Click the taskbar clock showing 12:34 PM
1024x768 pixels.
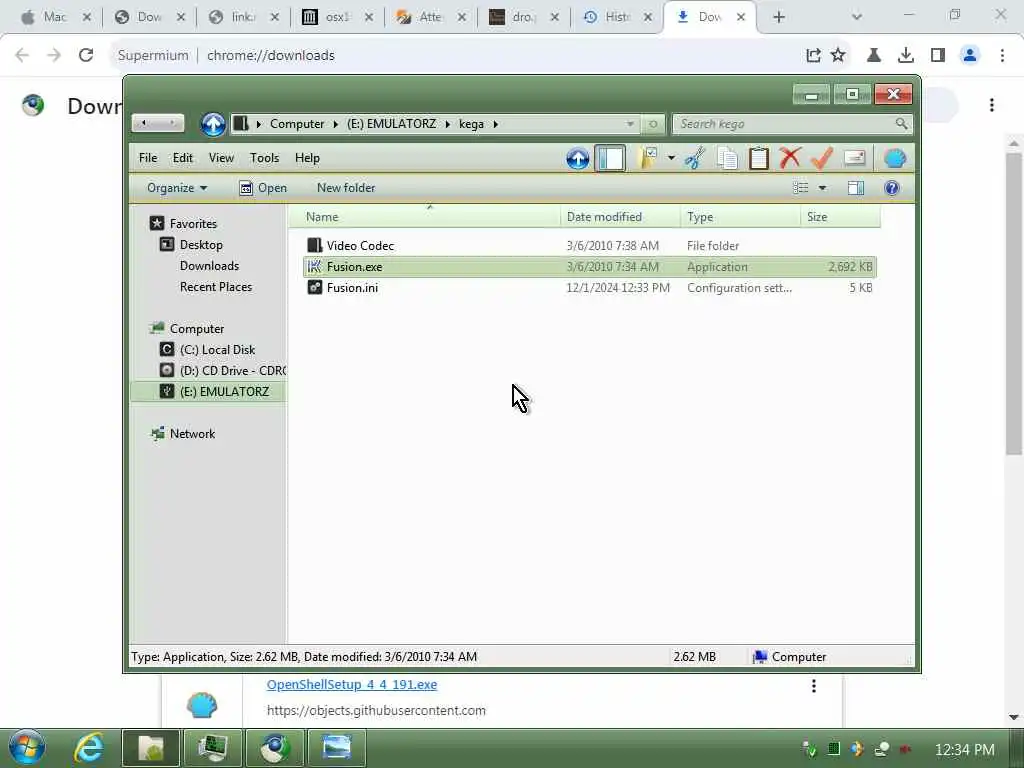click(965, 749)
